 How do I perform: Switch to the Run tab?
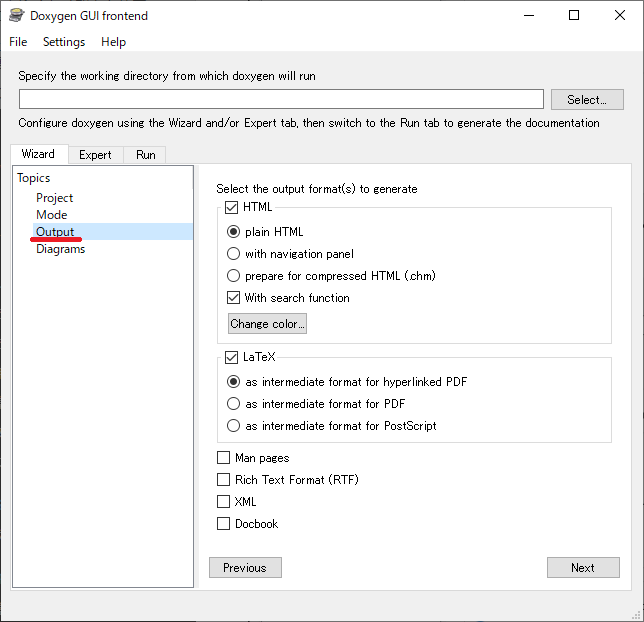(x=146, y=155)
